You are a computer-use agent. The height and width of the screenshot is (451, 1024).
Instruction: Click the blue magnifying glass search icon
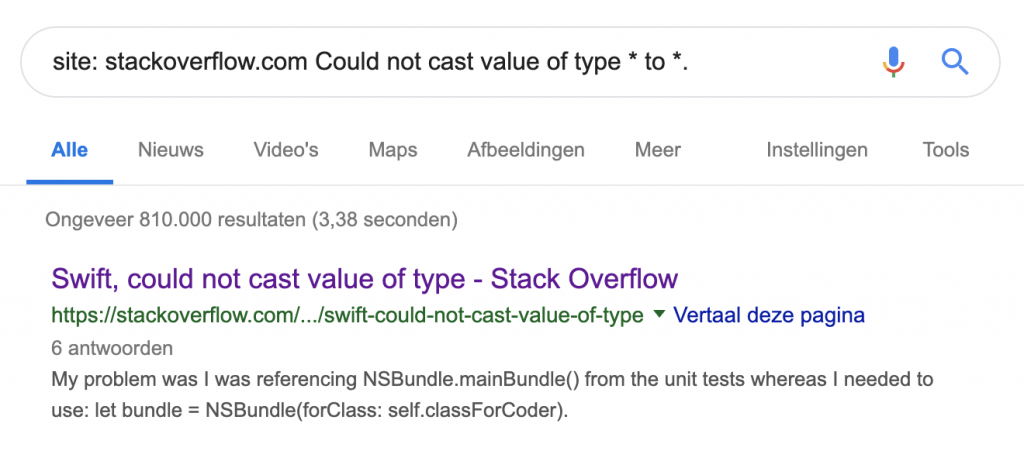pyautogui.click(x=955, y=62)
